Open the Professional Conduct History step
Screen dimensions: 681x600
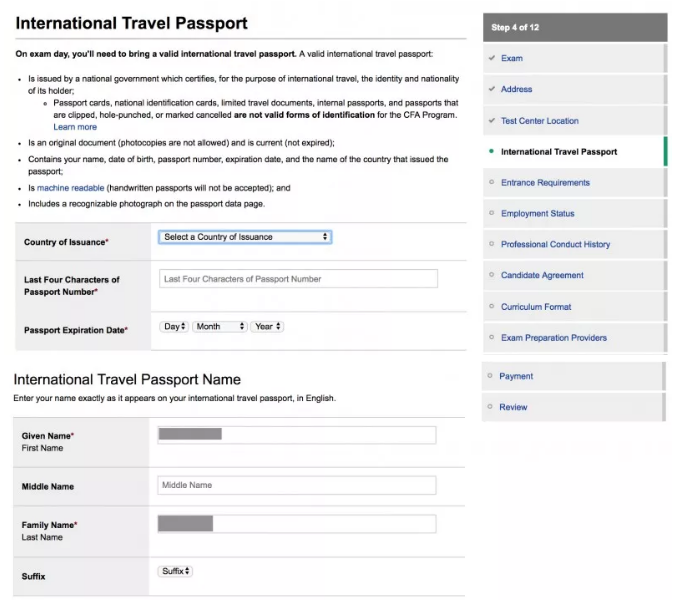point(555,245)
